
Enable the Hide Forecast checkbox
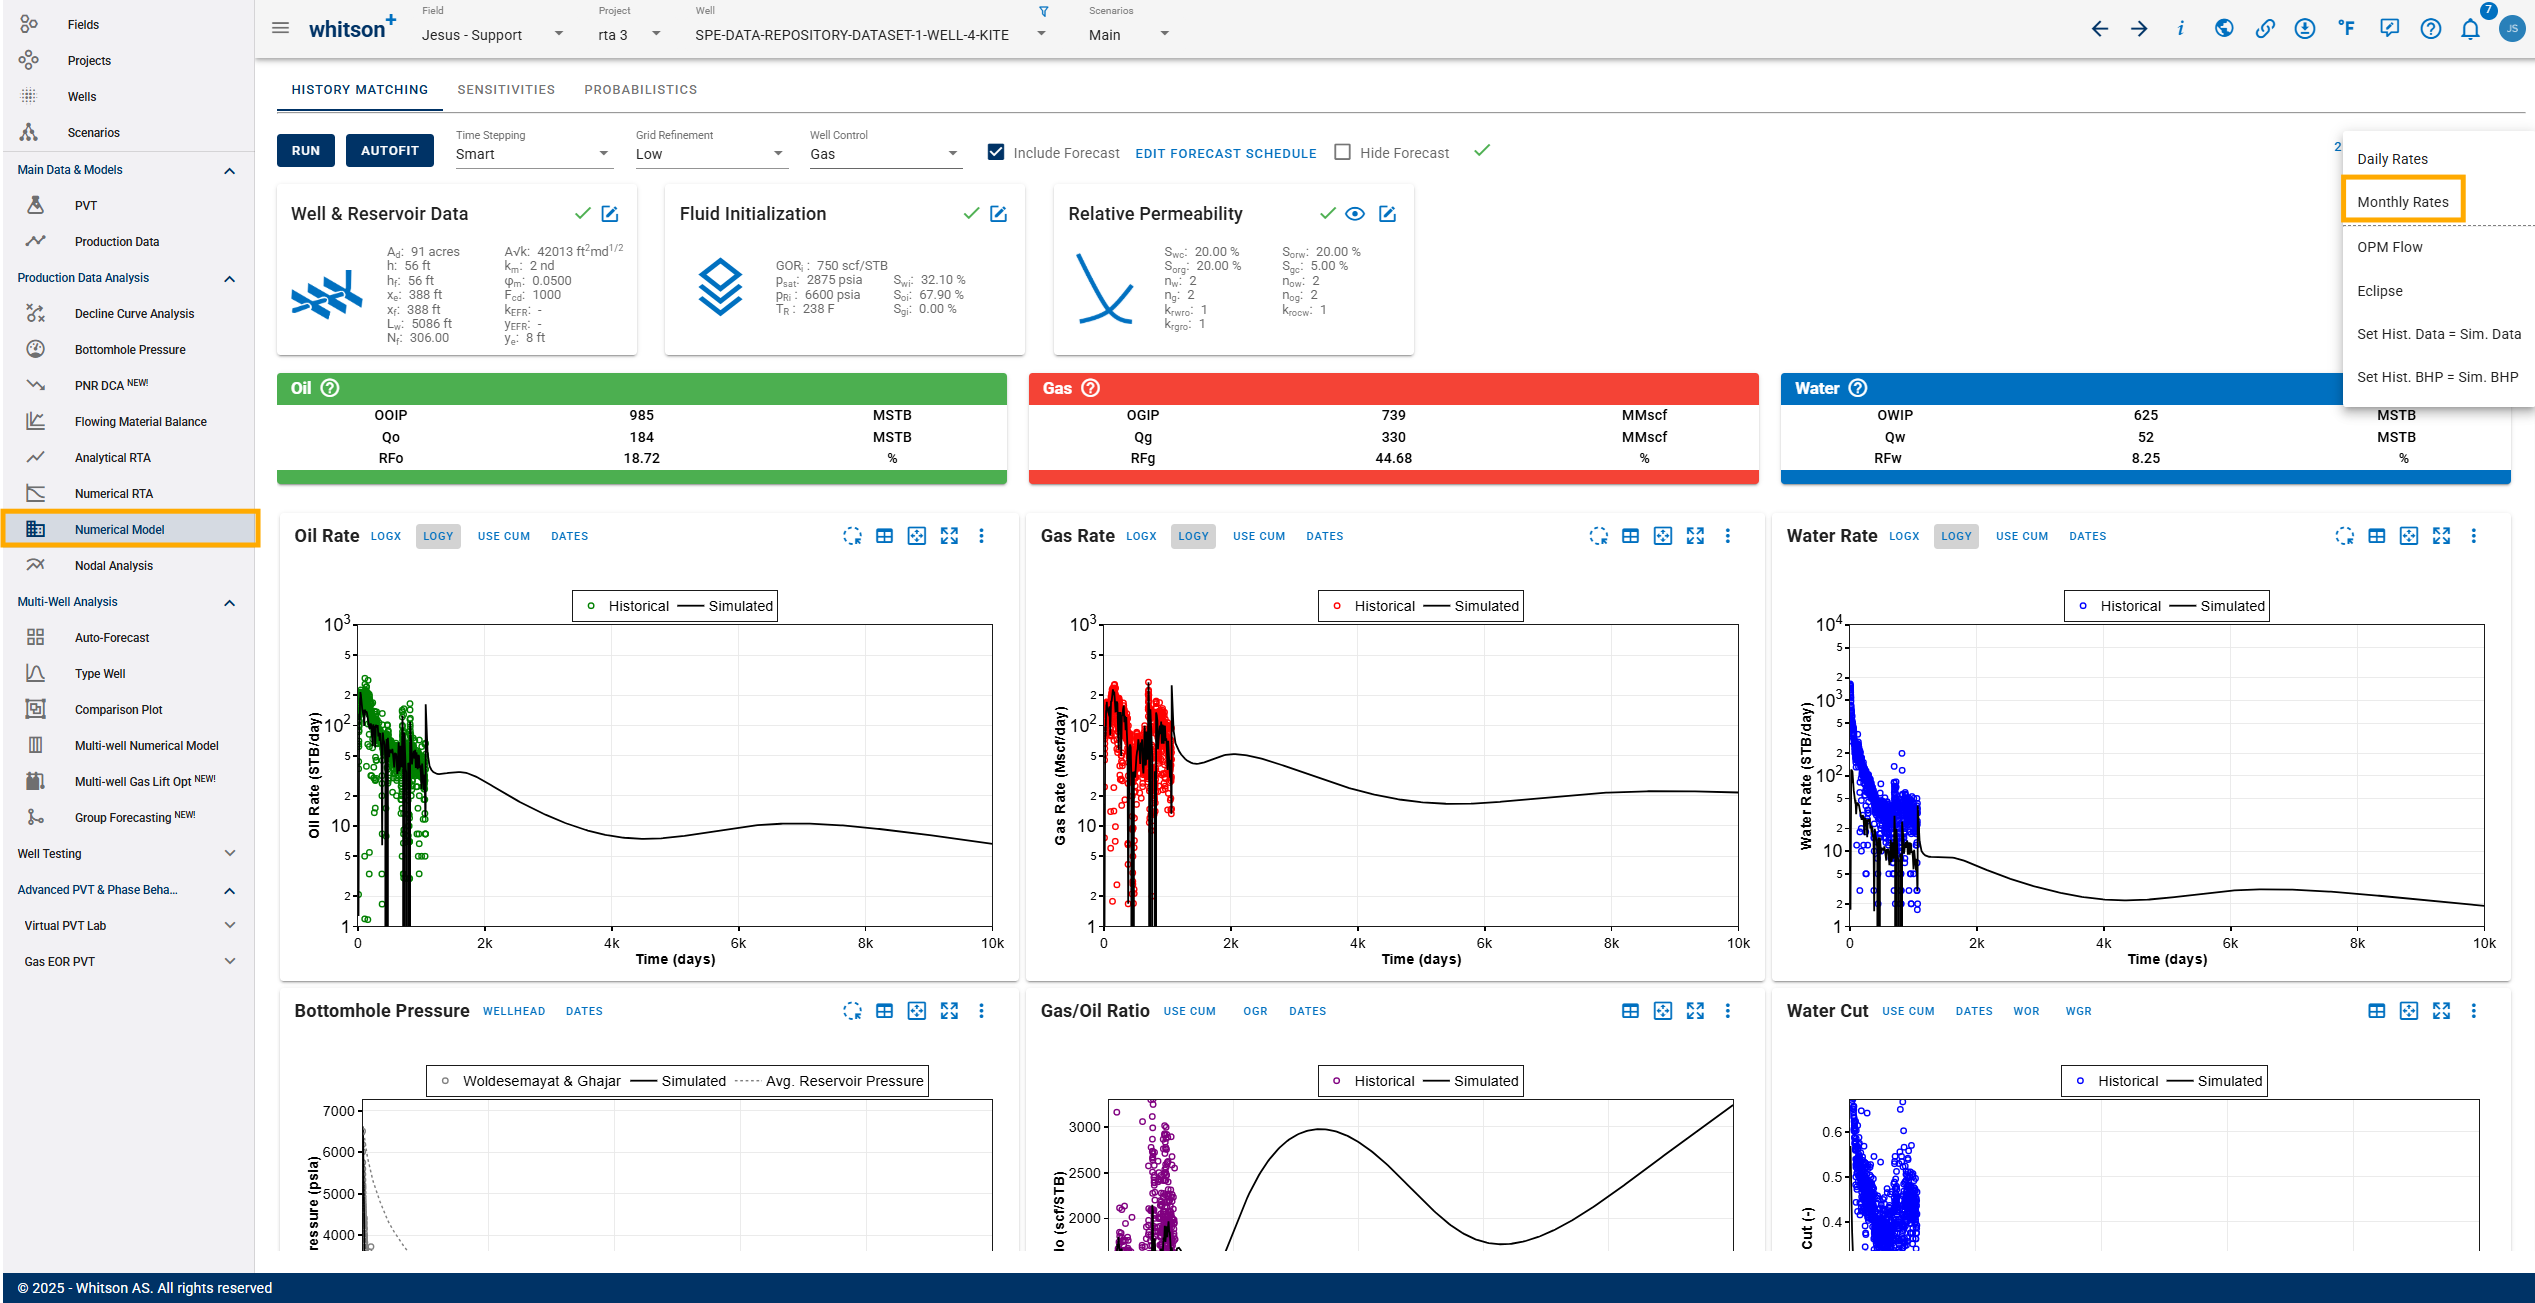point(1343,152)
